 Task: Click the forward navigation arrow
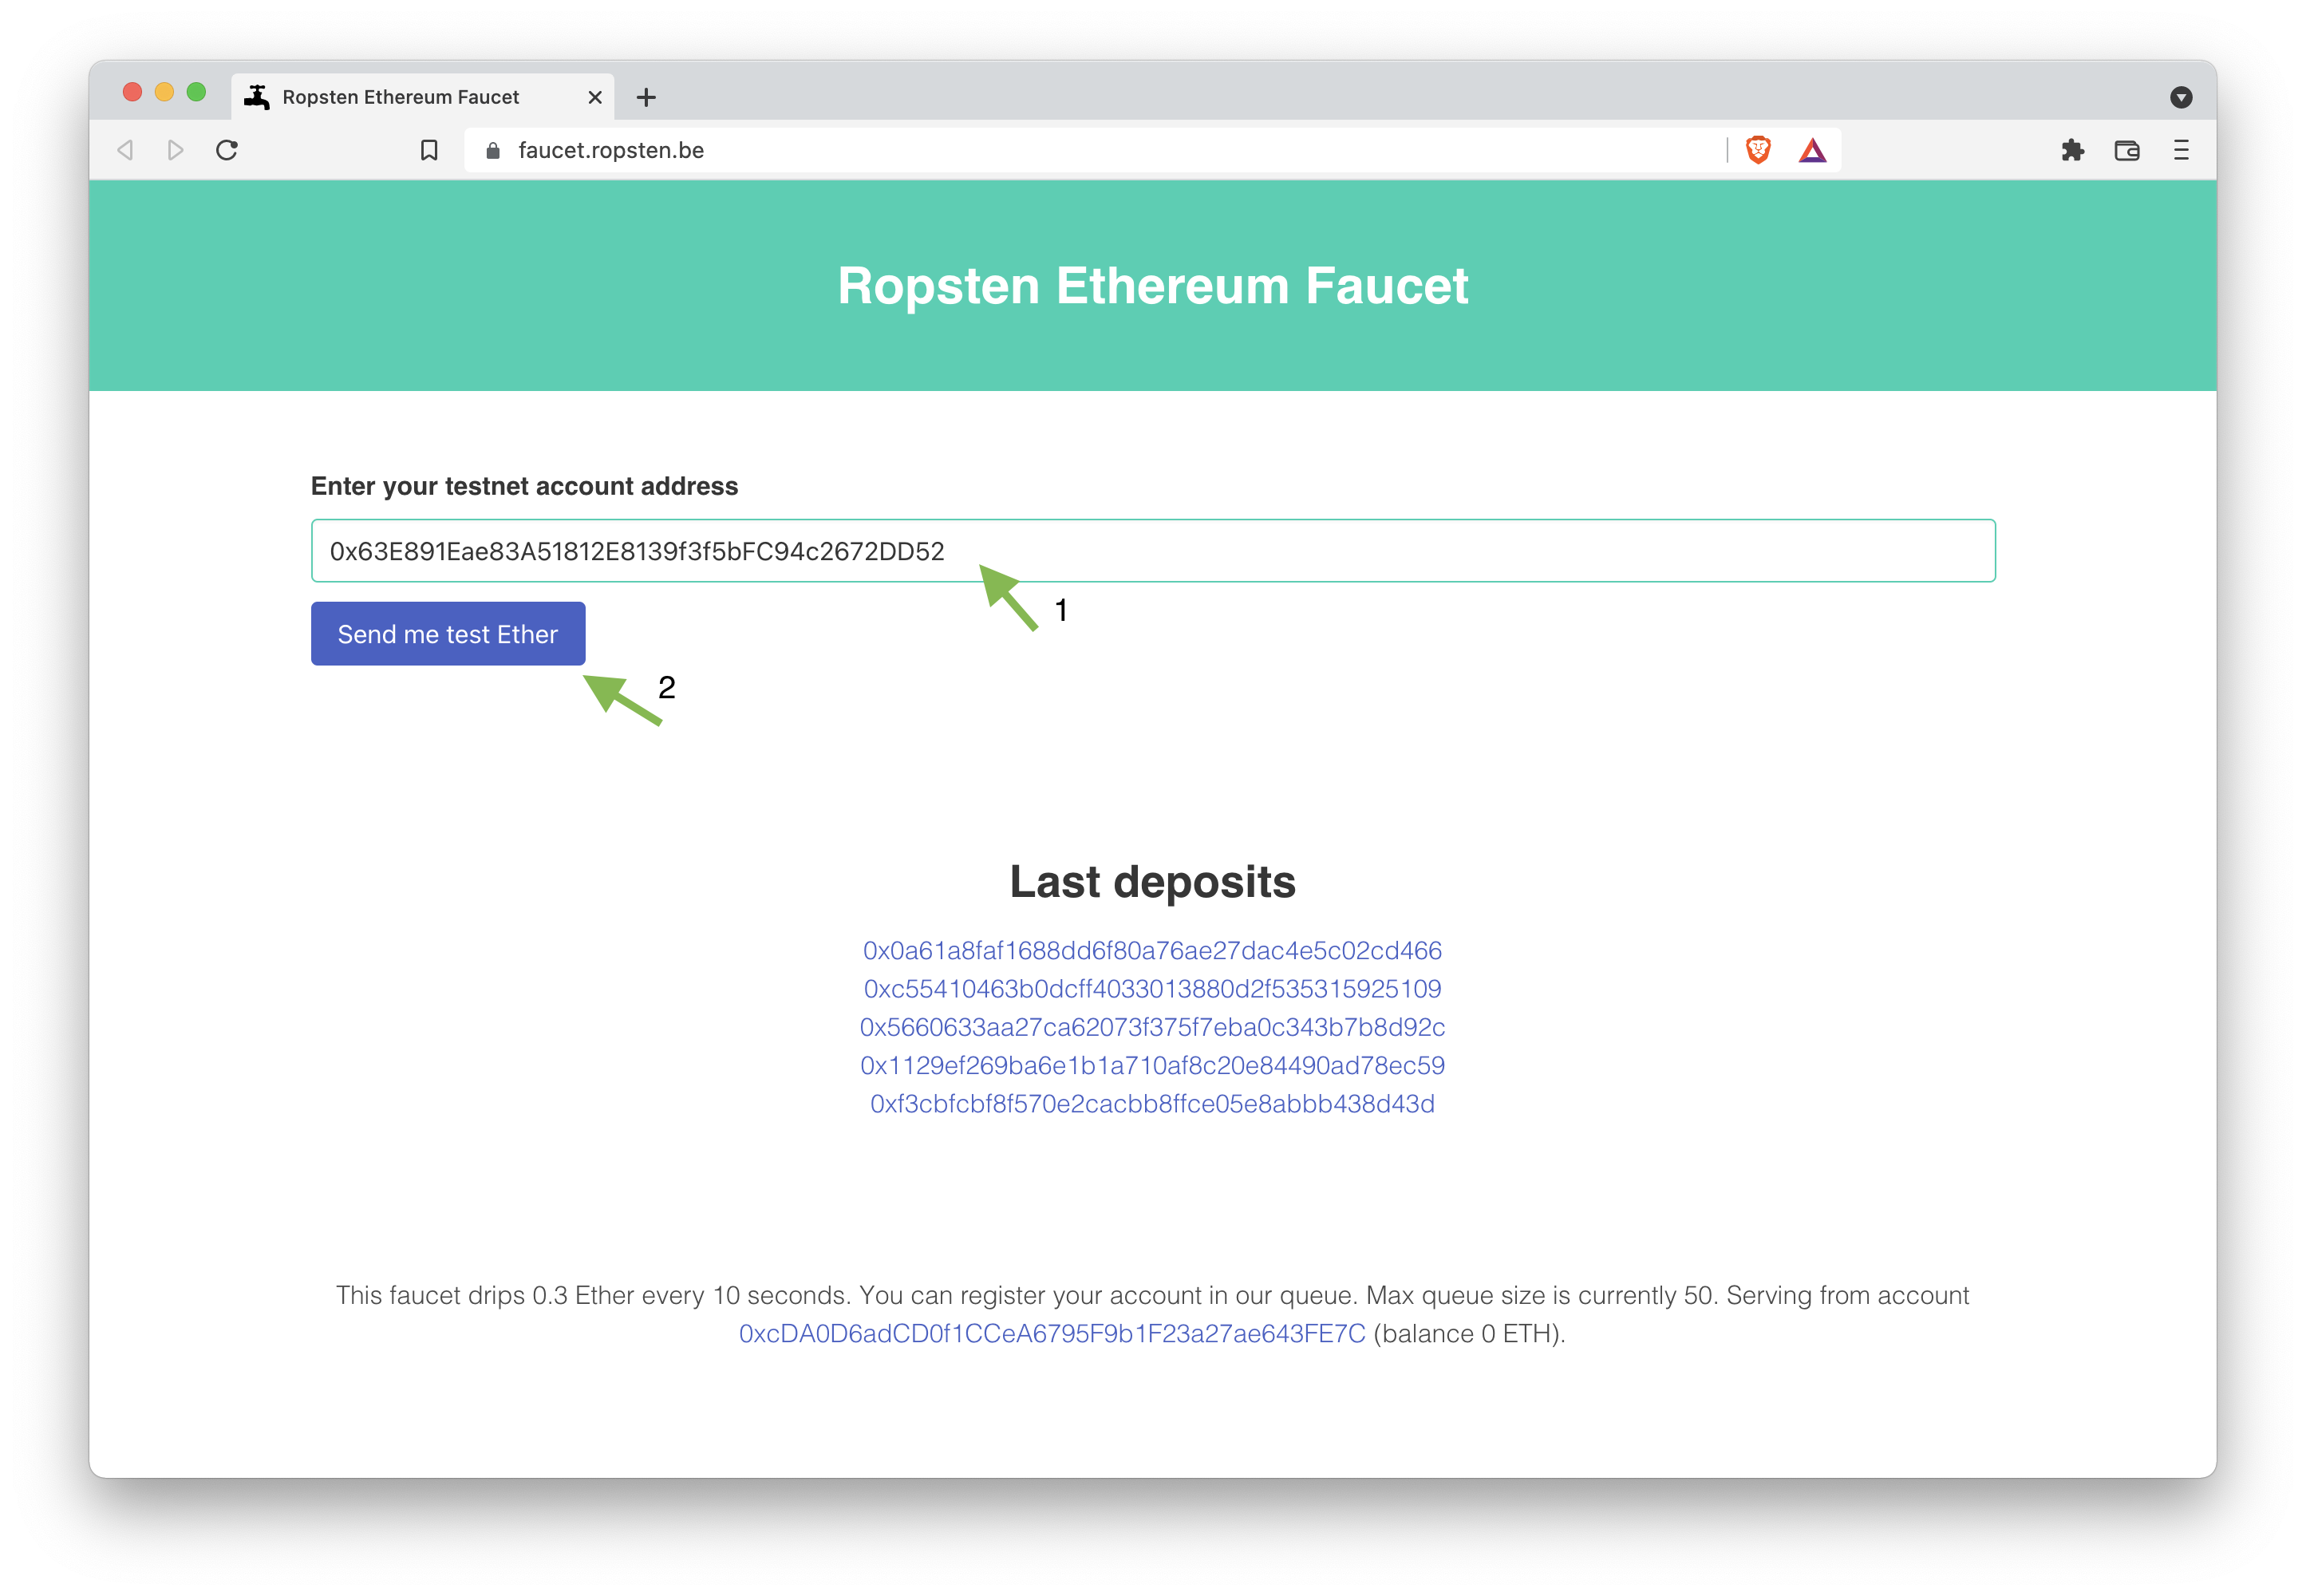(x=176, y=149)
